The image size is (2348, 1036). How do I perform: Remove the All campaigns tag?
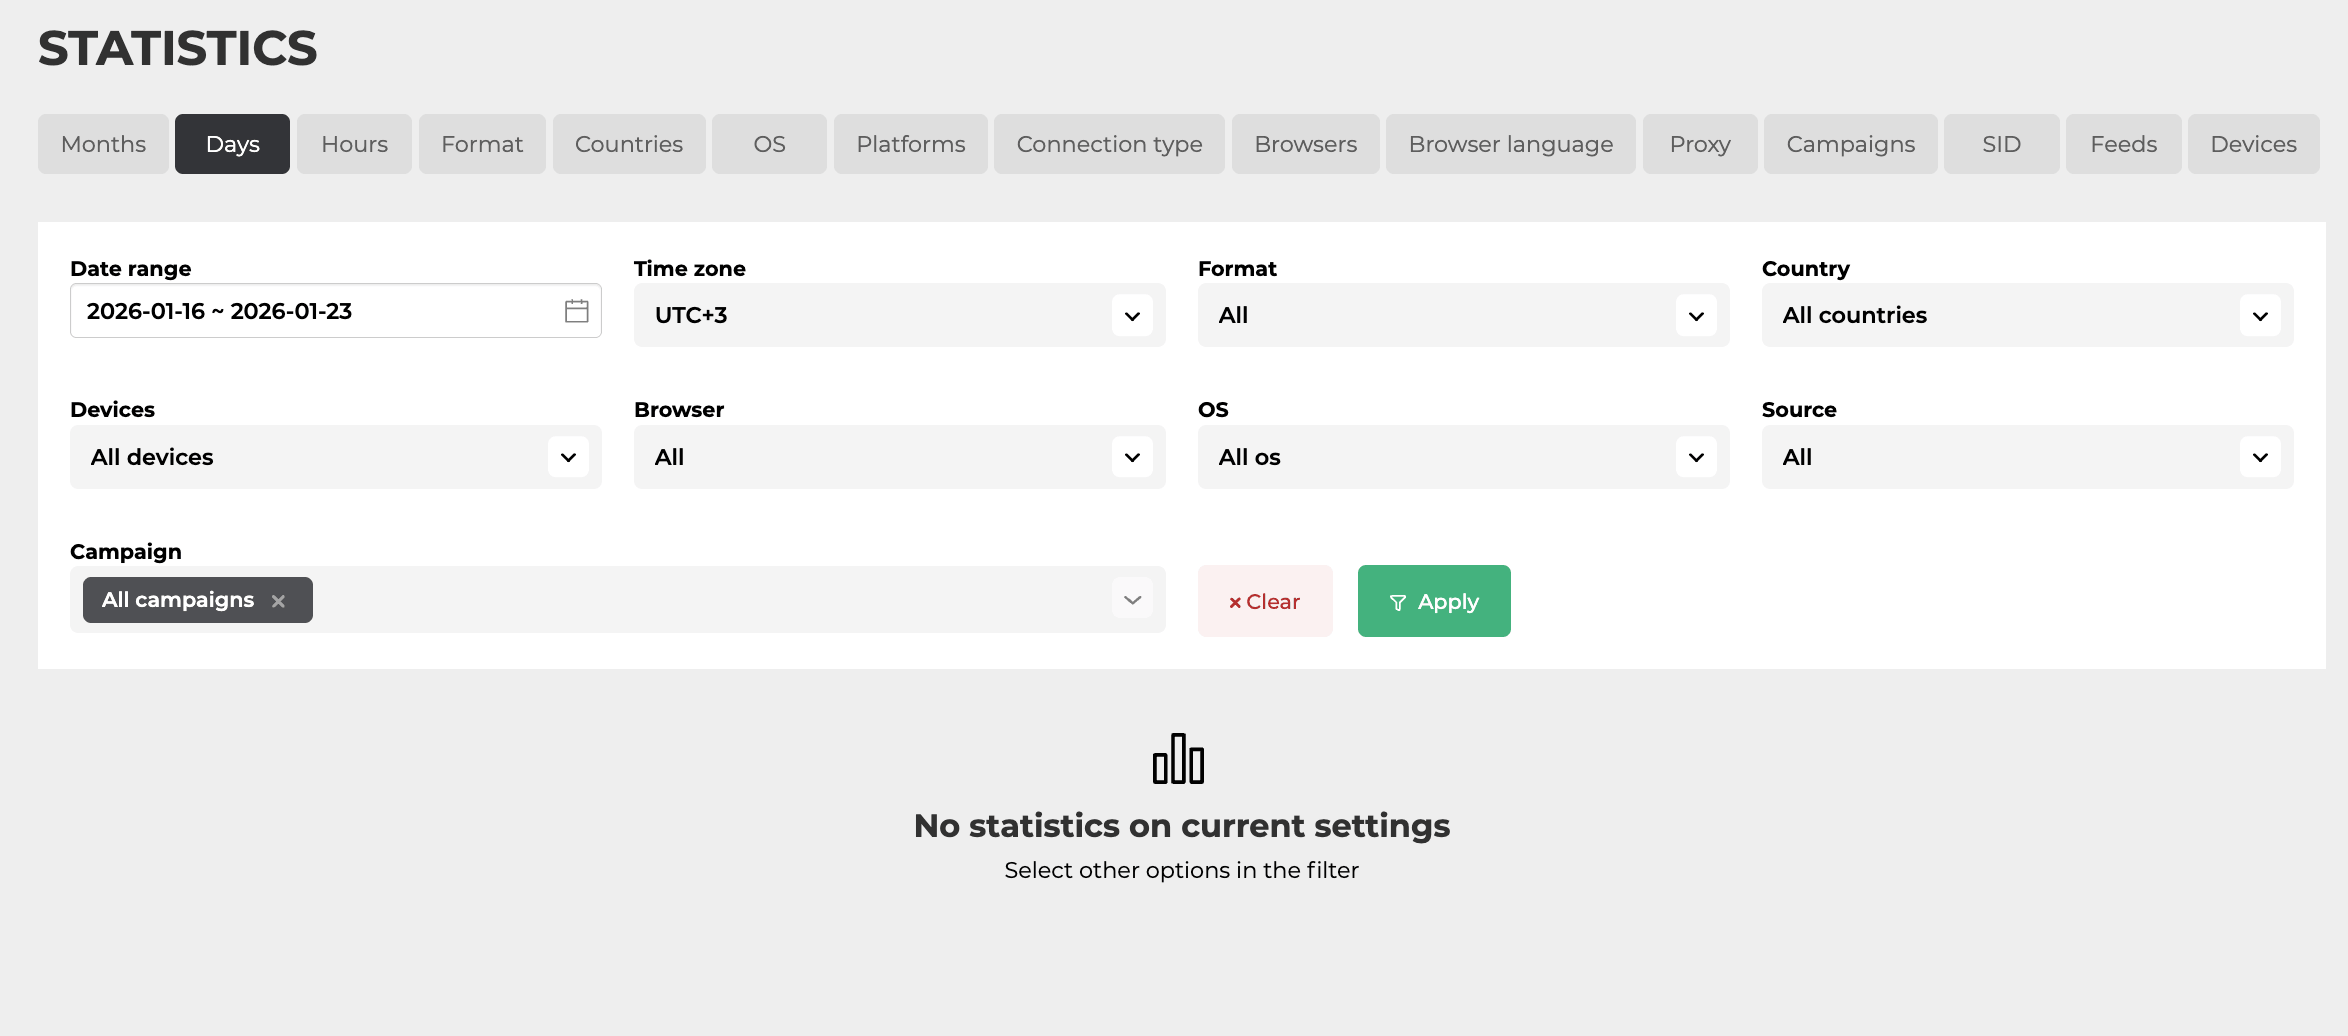coord(279,601)
